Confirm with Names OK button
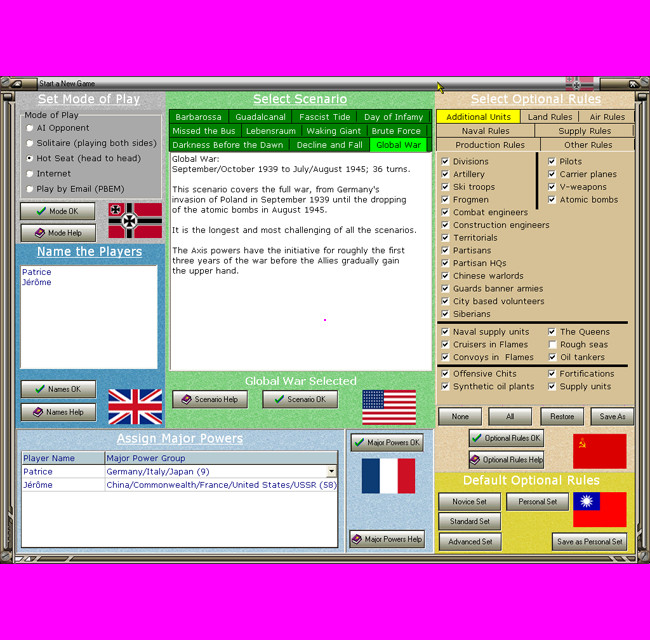 58,389
